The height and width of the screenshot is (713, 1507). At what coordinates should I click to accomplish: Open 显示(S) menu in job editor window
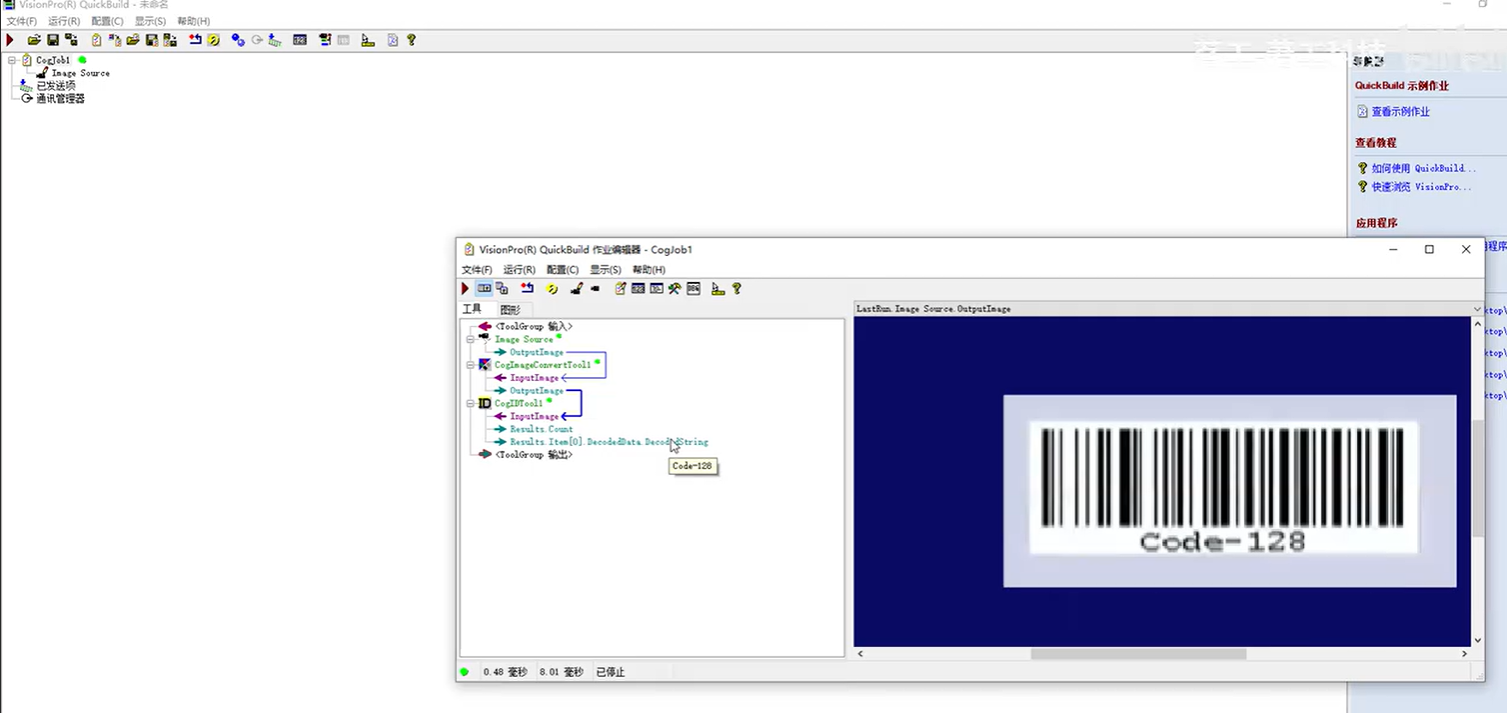pyautogui.click(x=605, y=270)
